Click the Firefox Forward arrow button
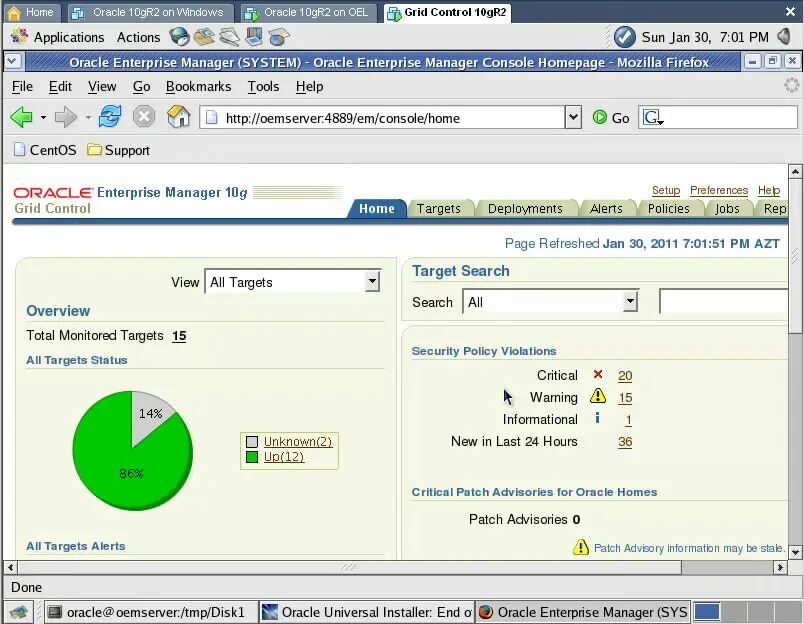This screenshot has width=804, height=624. click(x=65, y=117)
